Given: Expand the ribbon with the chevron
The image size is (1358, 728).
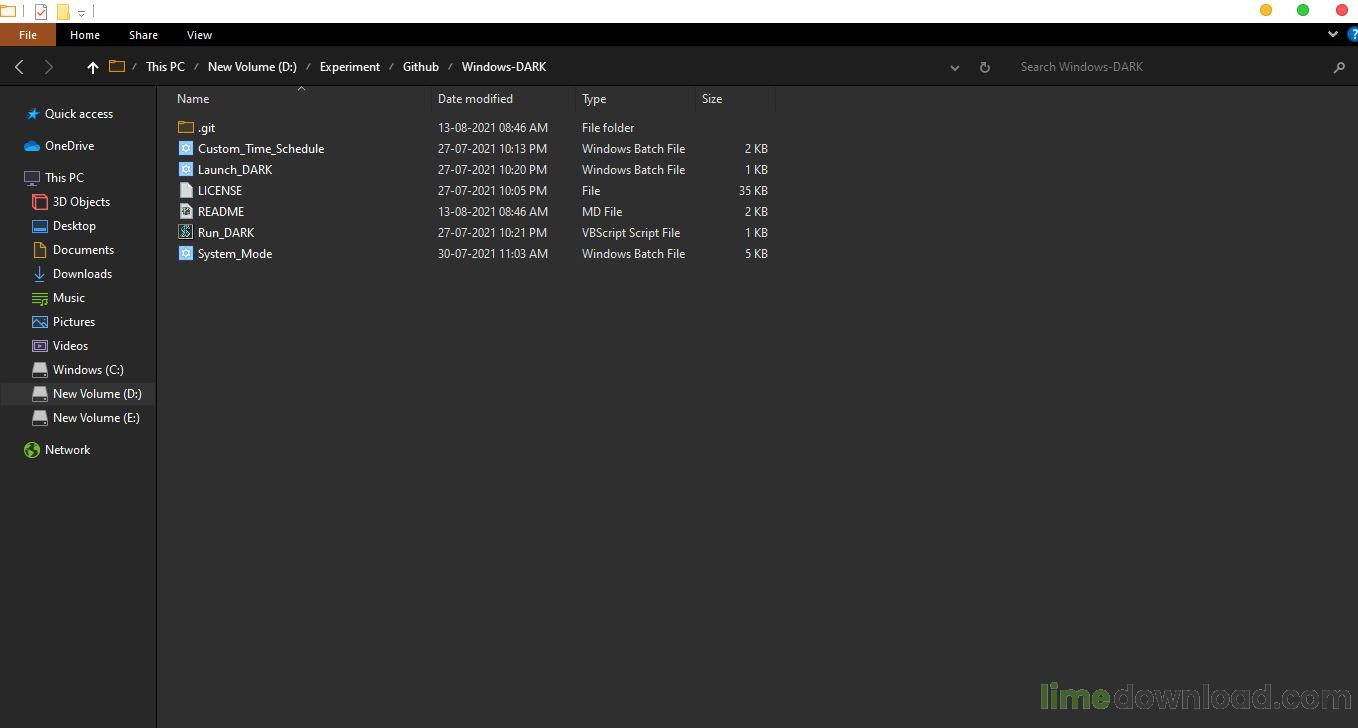Looking at the screenshot, I should pos(1332,34).
